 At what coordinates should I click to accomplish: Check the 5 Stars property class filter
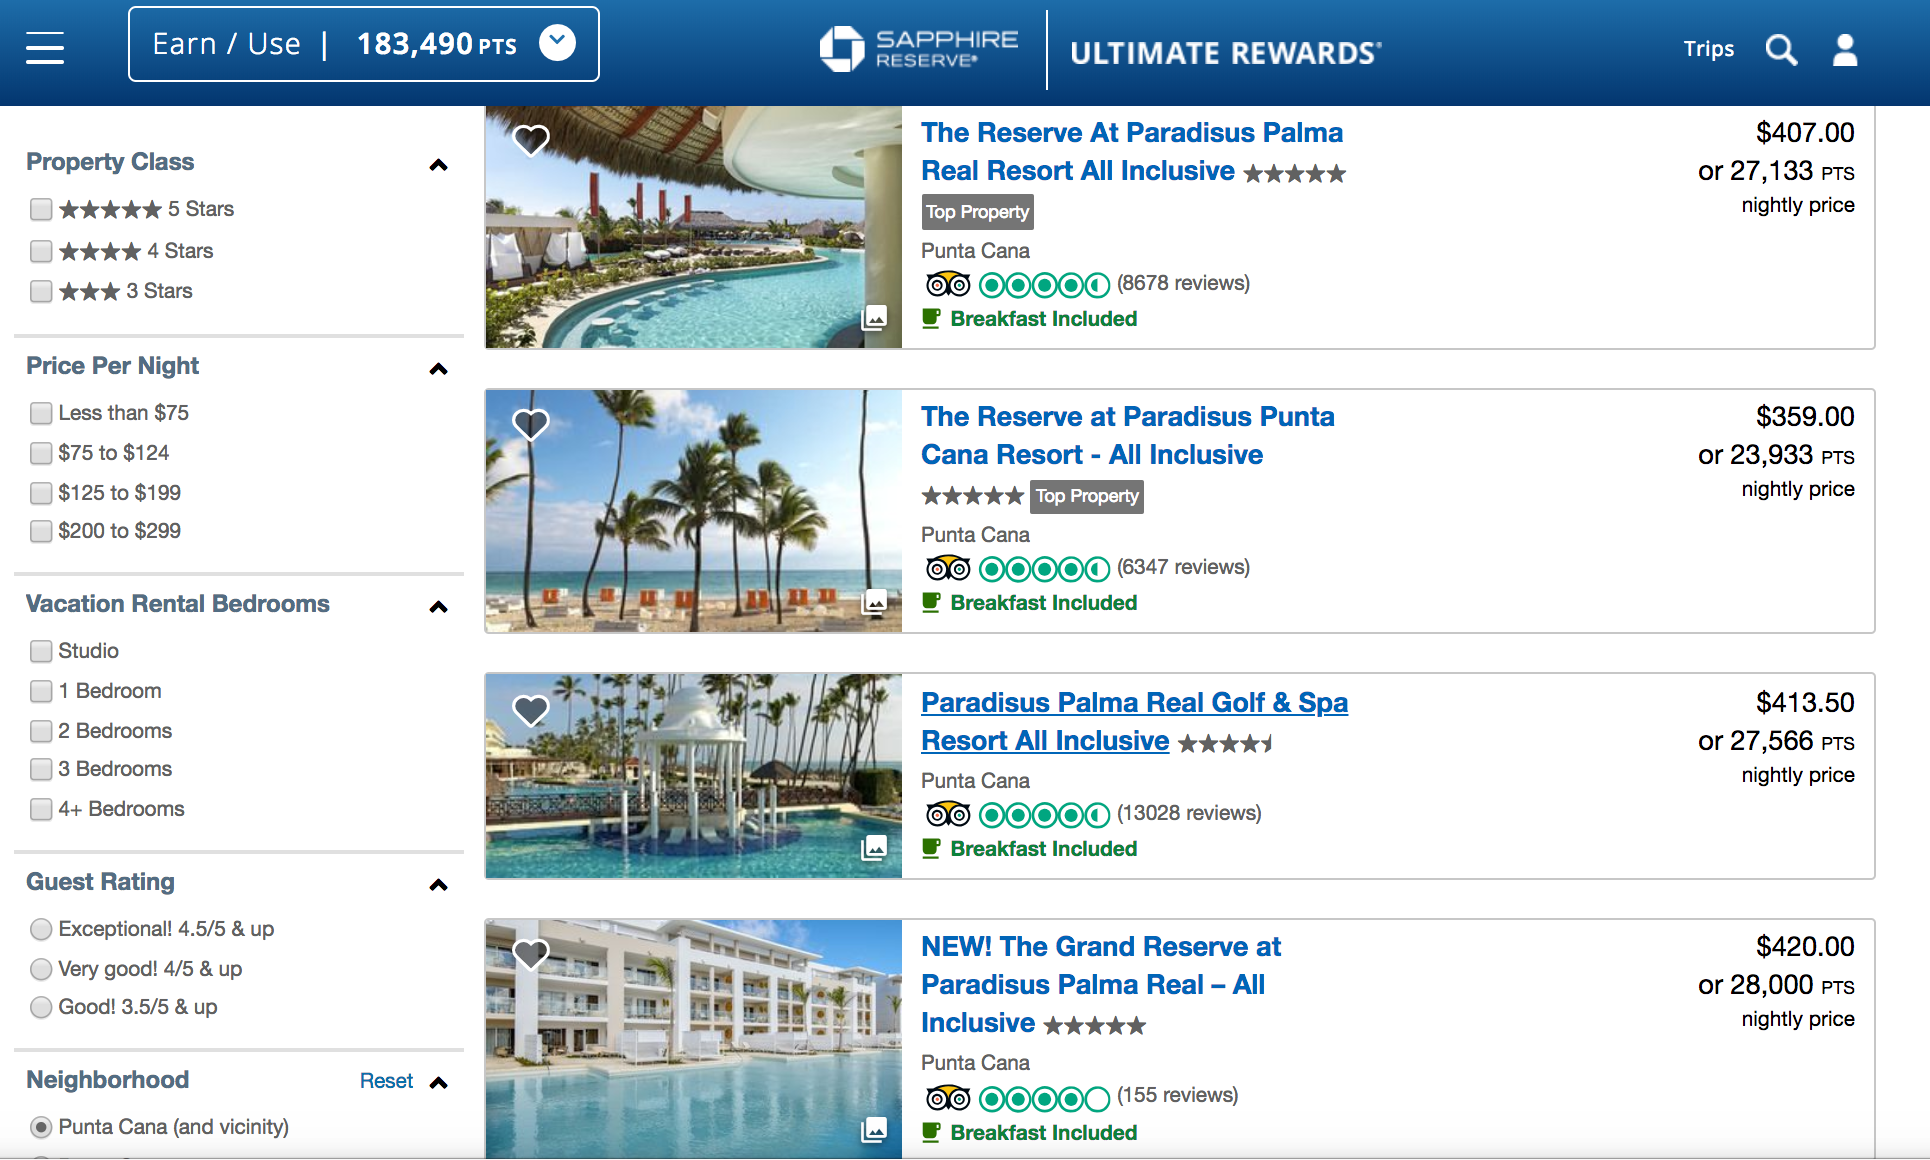41,209
